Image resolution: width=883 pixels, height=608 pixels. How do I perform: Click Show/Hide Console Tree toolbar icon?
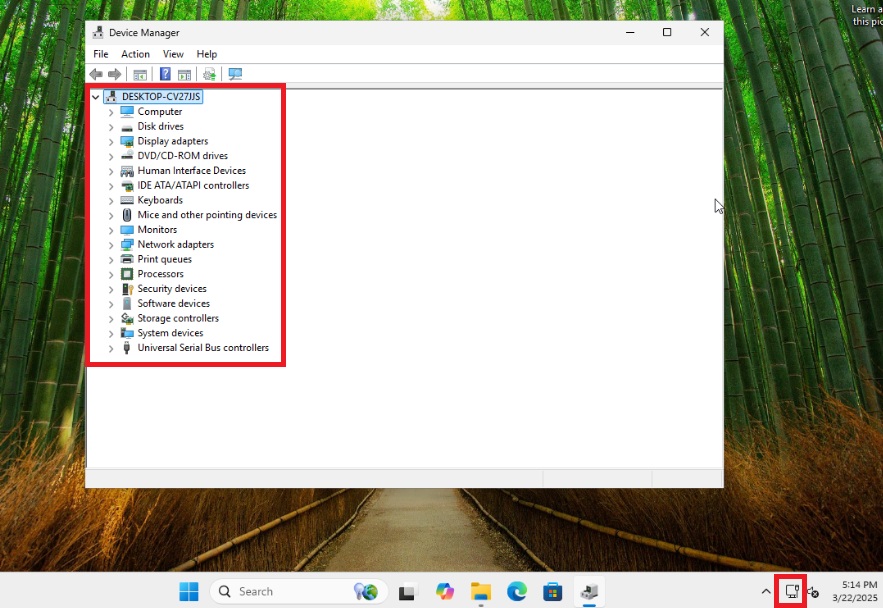point(140,74)
